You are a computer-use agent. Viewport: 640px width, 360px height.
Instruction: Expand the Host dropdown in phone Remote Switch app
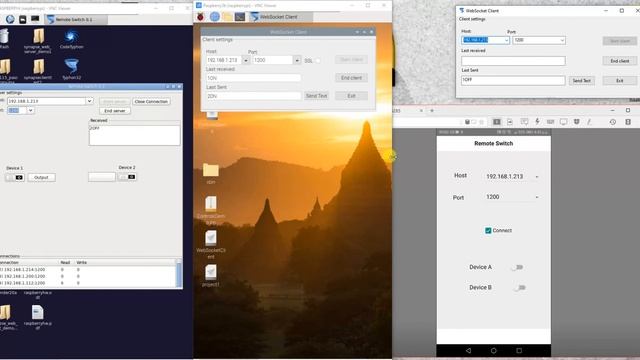point(537,177)
